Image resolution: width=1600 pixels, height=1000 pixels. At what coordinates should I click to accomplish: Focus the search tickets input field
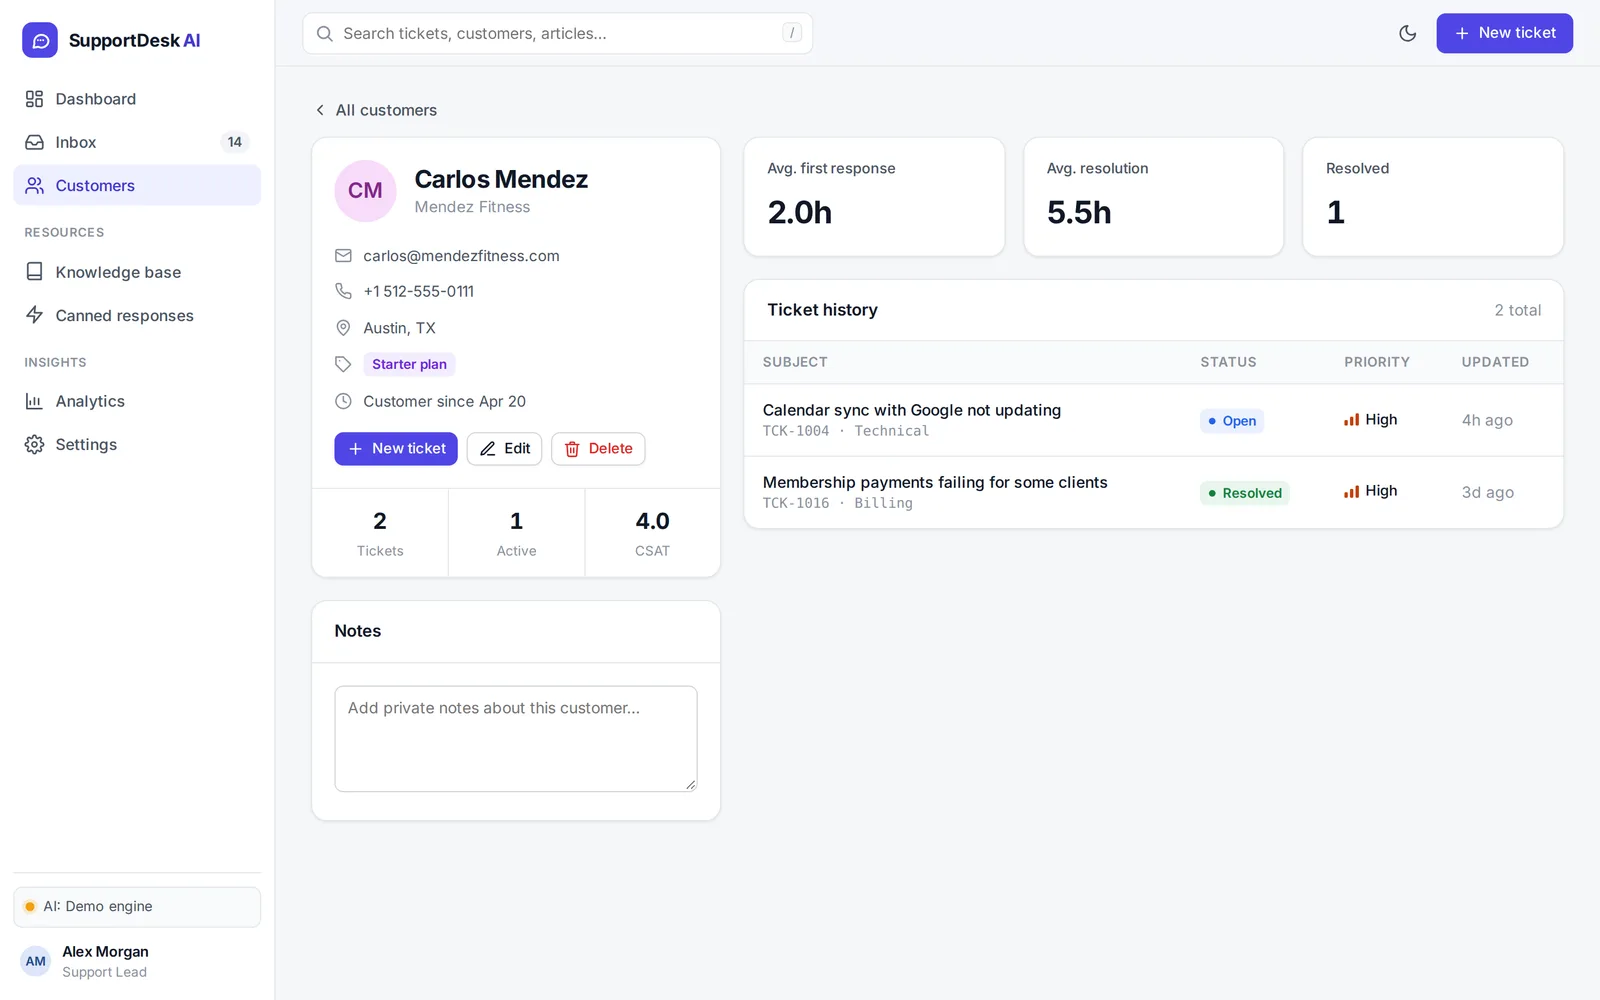pos(557,33)
